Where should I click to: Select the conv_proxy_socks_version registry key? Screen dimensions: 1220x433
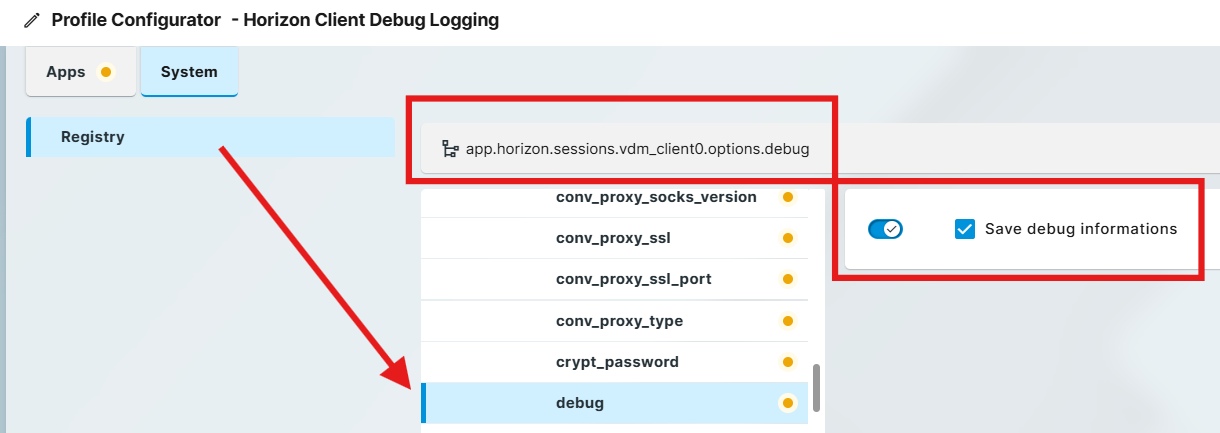656,197
